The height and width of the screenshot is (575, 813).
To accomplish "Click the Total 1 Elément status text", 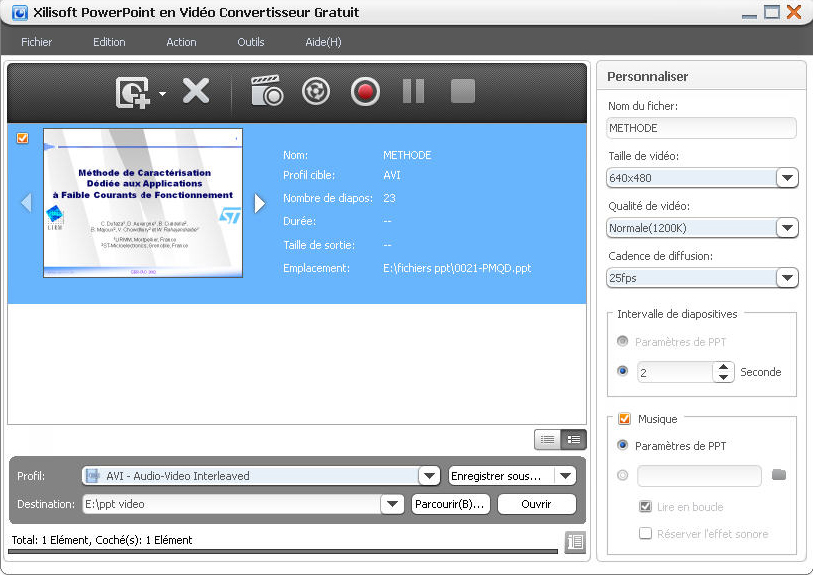I will 102,540.
